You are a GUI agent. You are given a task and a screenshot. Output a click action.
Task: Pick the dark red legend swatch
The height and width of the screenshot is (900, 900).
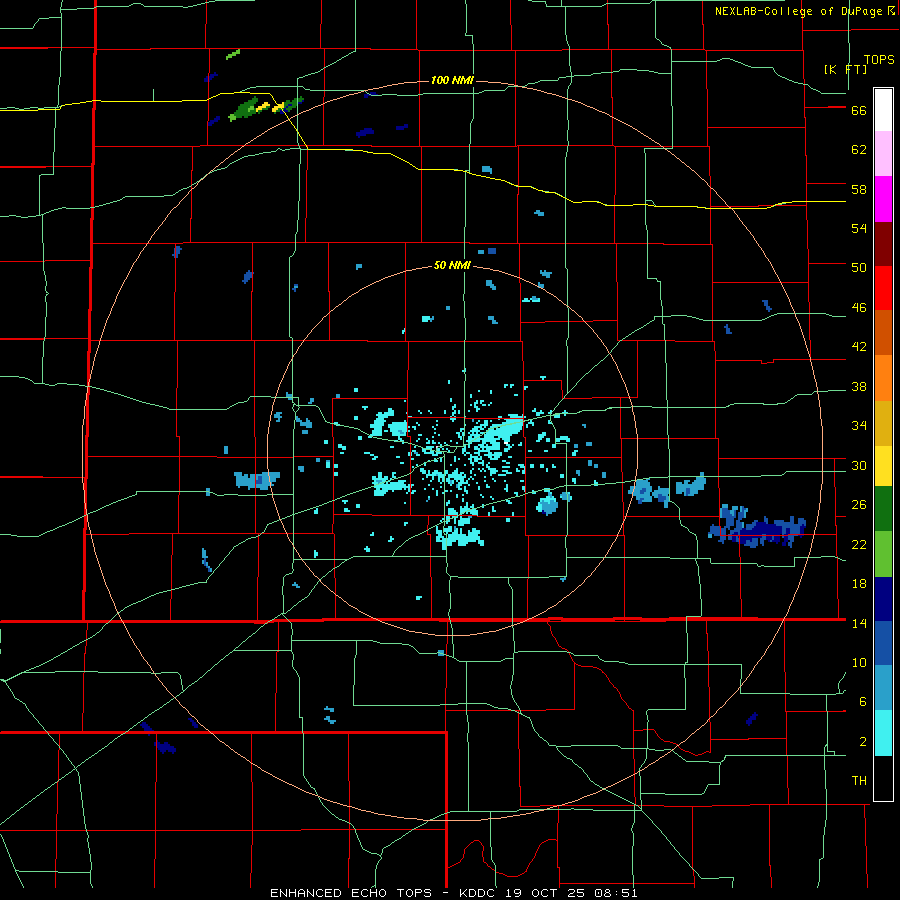(x=883, y=244)
